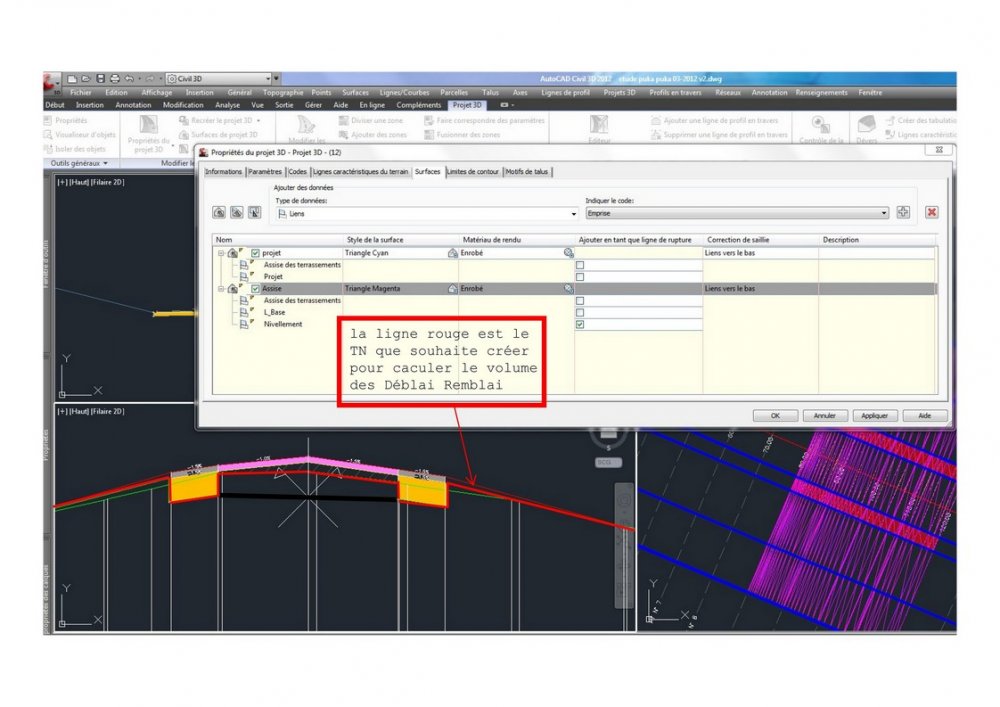Switch to the Paramètres tab
The image size is (1000, 707).
pos(265,171)
